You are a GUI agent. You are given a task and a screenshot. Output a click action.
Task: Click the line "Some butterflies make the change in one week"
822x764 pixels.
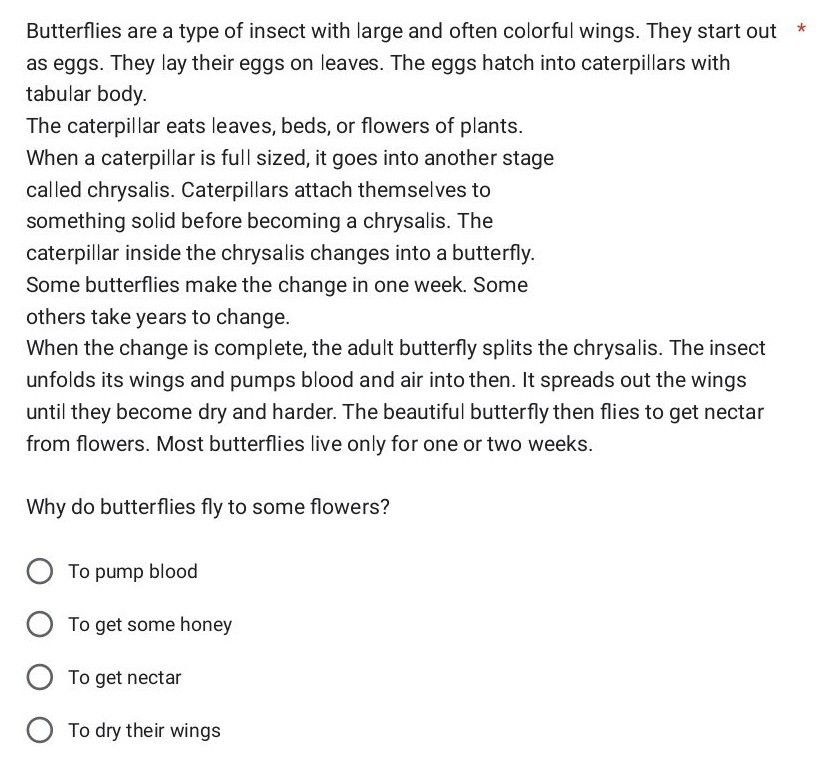[276, 285]
